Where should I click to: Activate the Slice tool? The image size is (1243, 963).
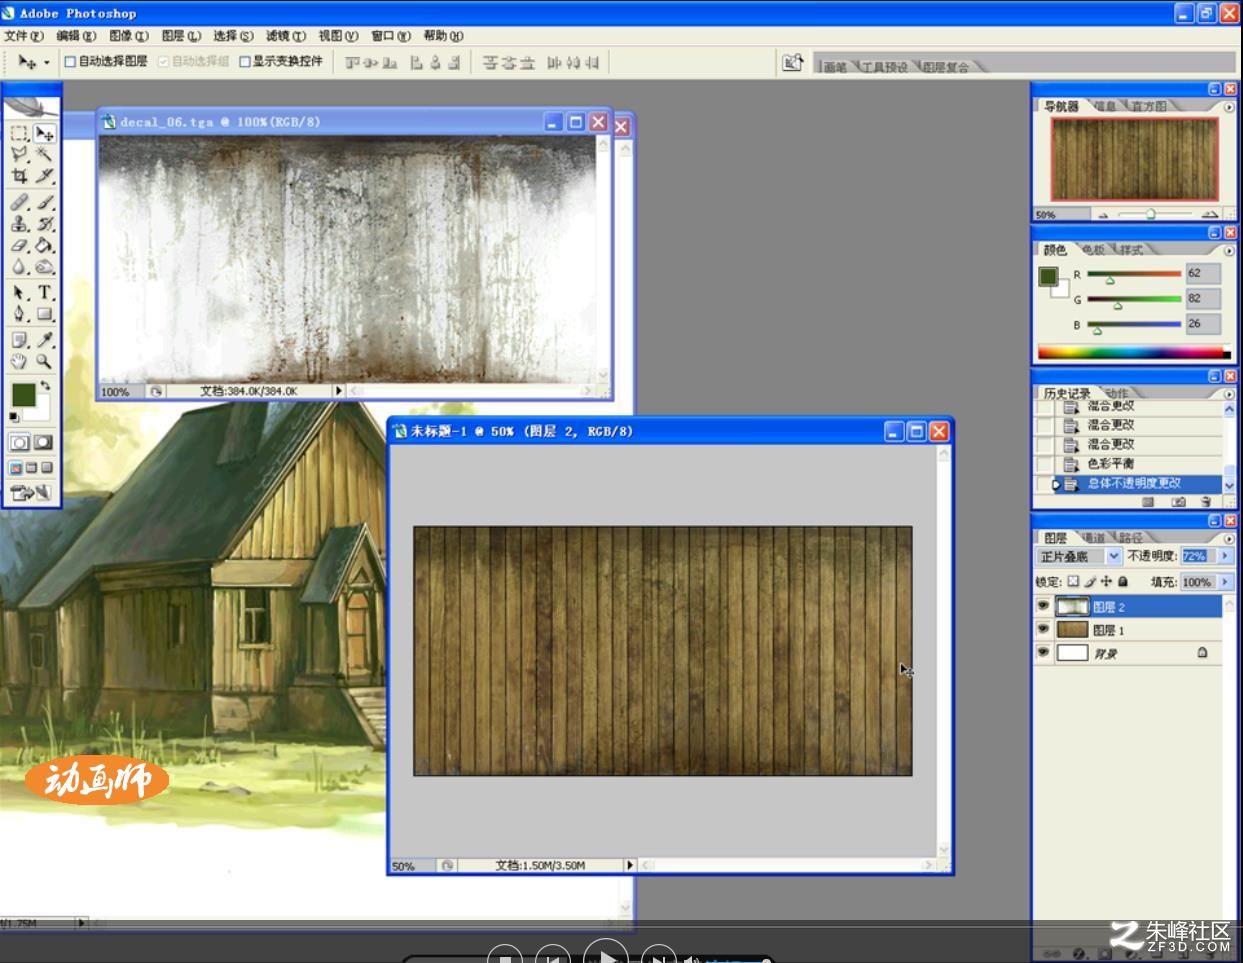pos(44,176)
